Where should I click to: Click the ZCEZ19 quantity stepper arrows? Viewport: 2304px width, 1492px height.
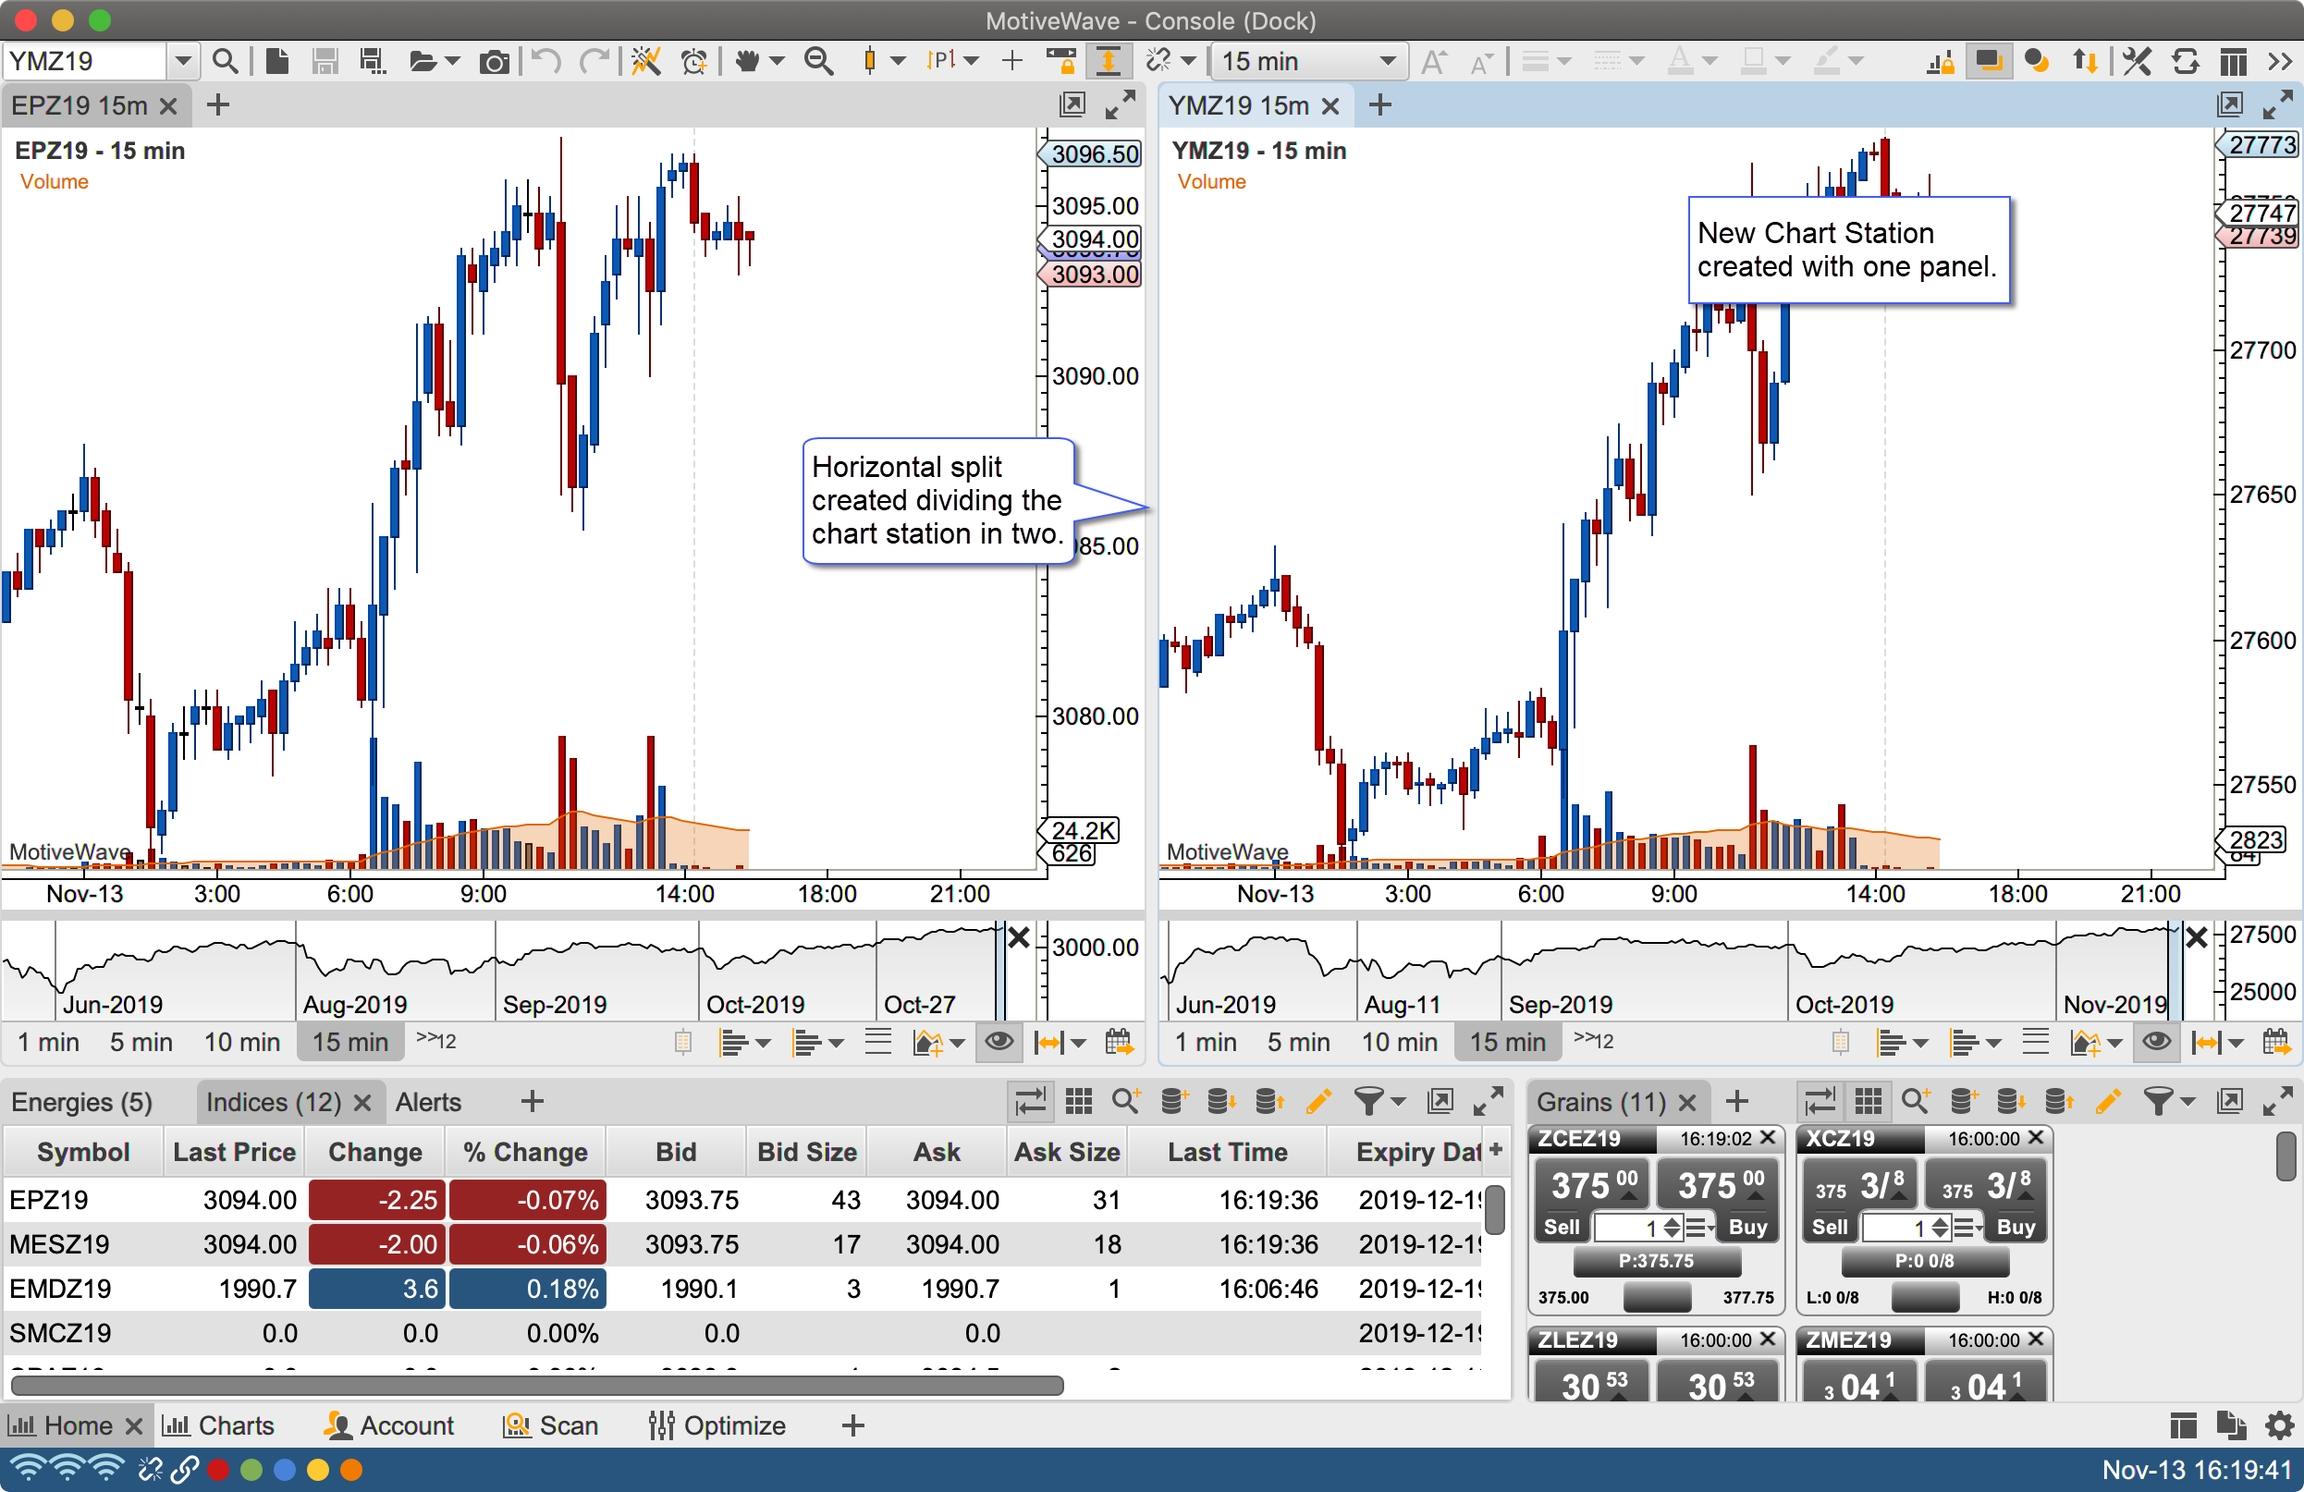coord(1672,1227)
